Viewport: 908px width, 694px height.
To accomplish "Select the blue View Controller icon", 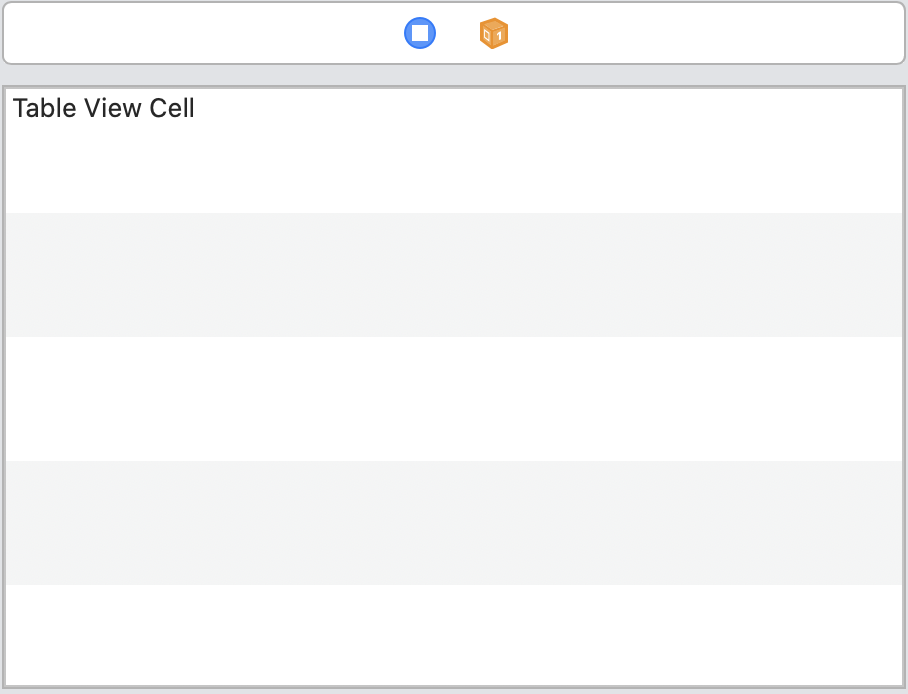I will click(x=420, y=32).
